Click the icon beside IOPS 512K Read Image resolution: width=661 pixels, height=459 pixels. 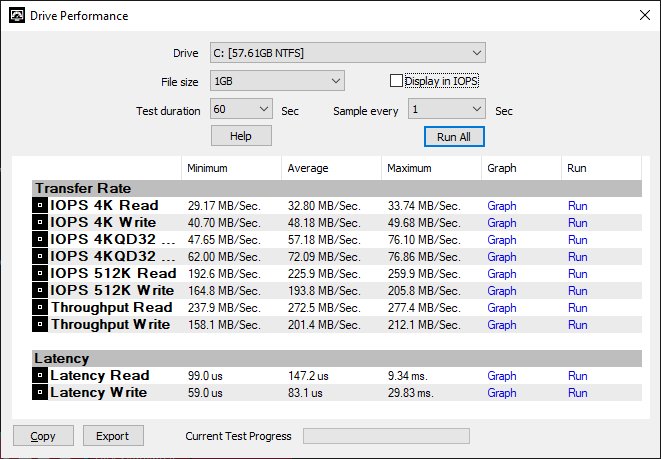click(x=40, y=273)
